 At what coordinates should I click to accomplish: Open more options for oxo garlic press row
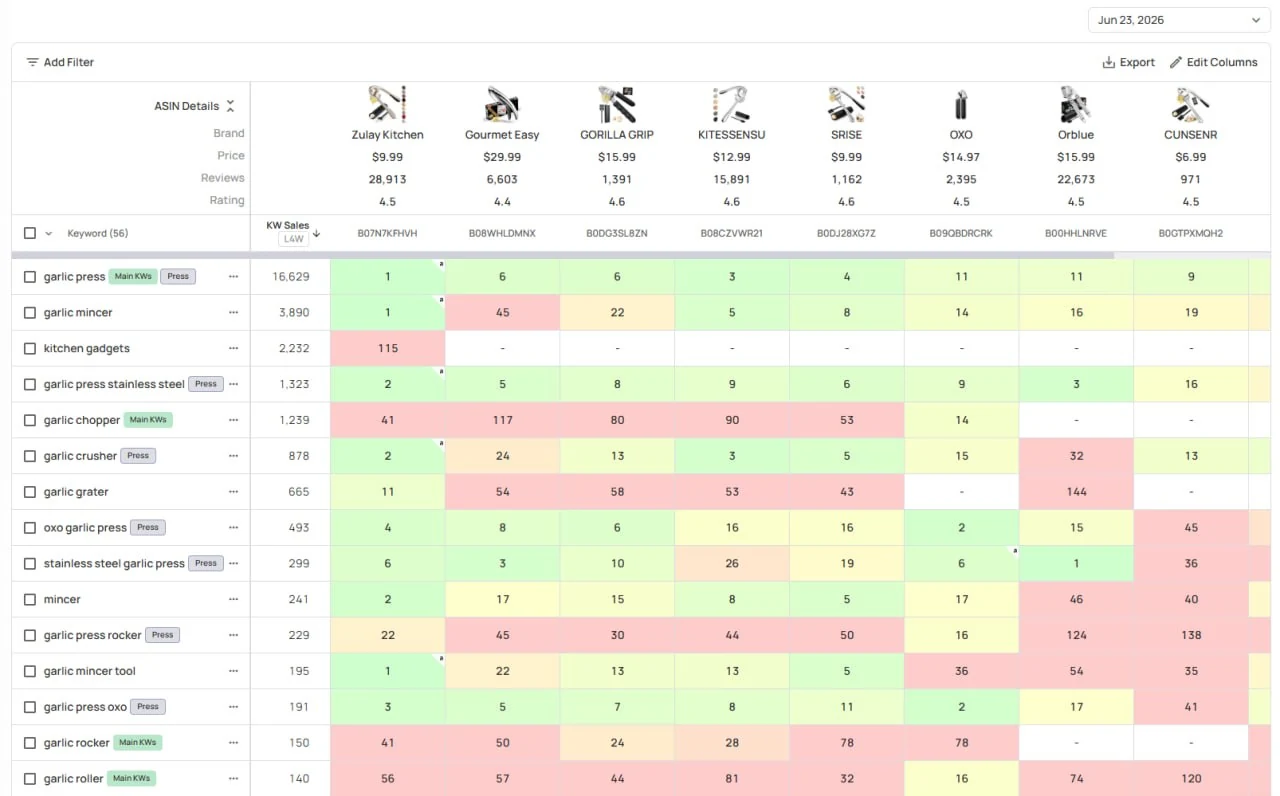233,528
